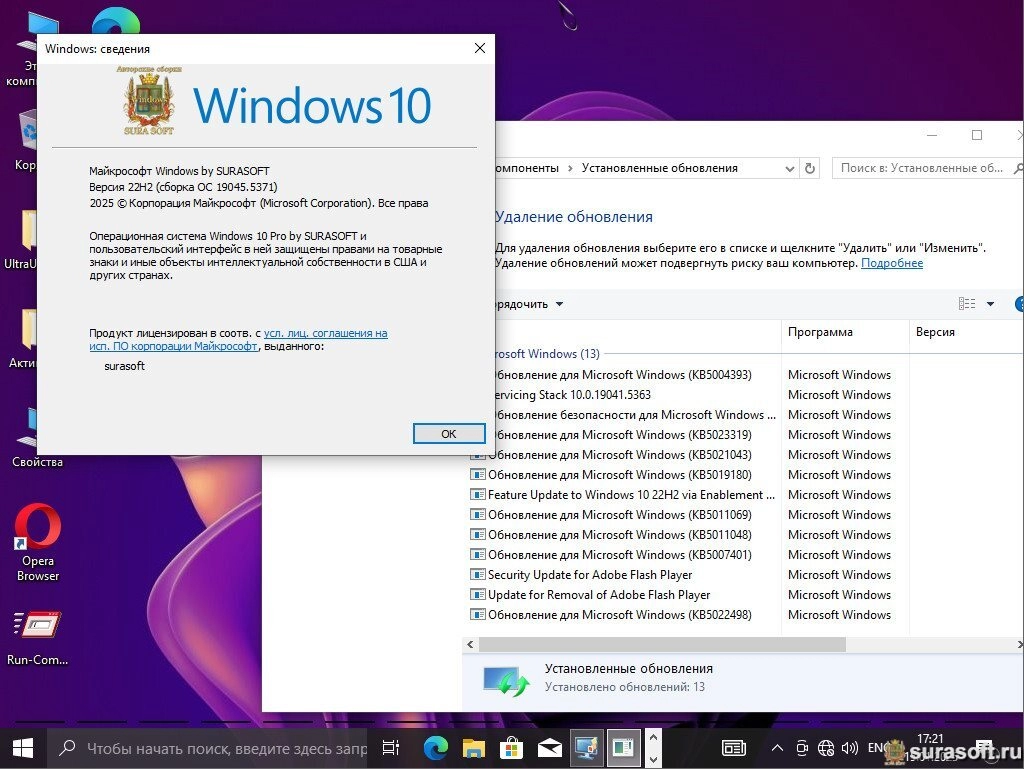Open File Explorer from the taskbar
Screen dimensions: 1024x769
473,747
